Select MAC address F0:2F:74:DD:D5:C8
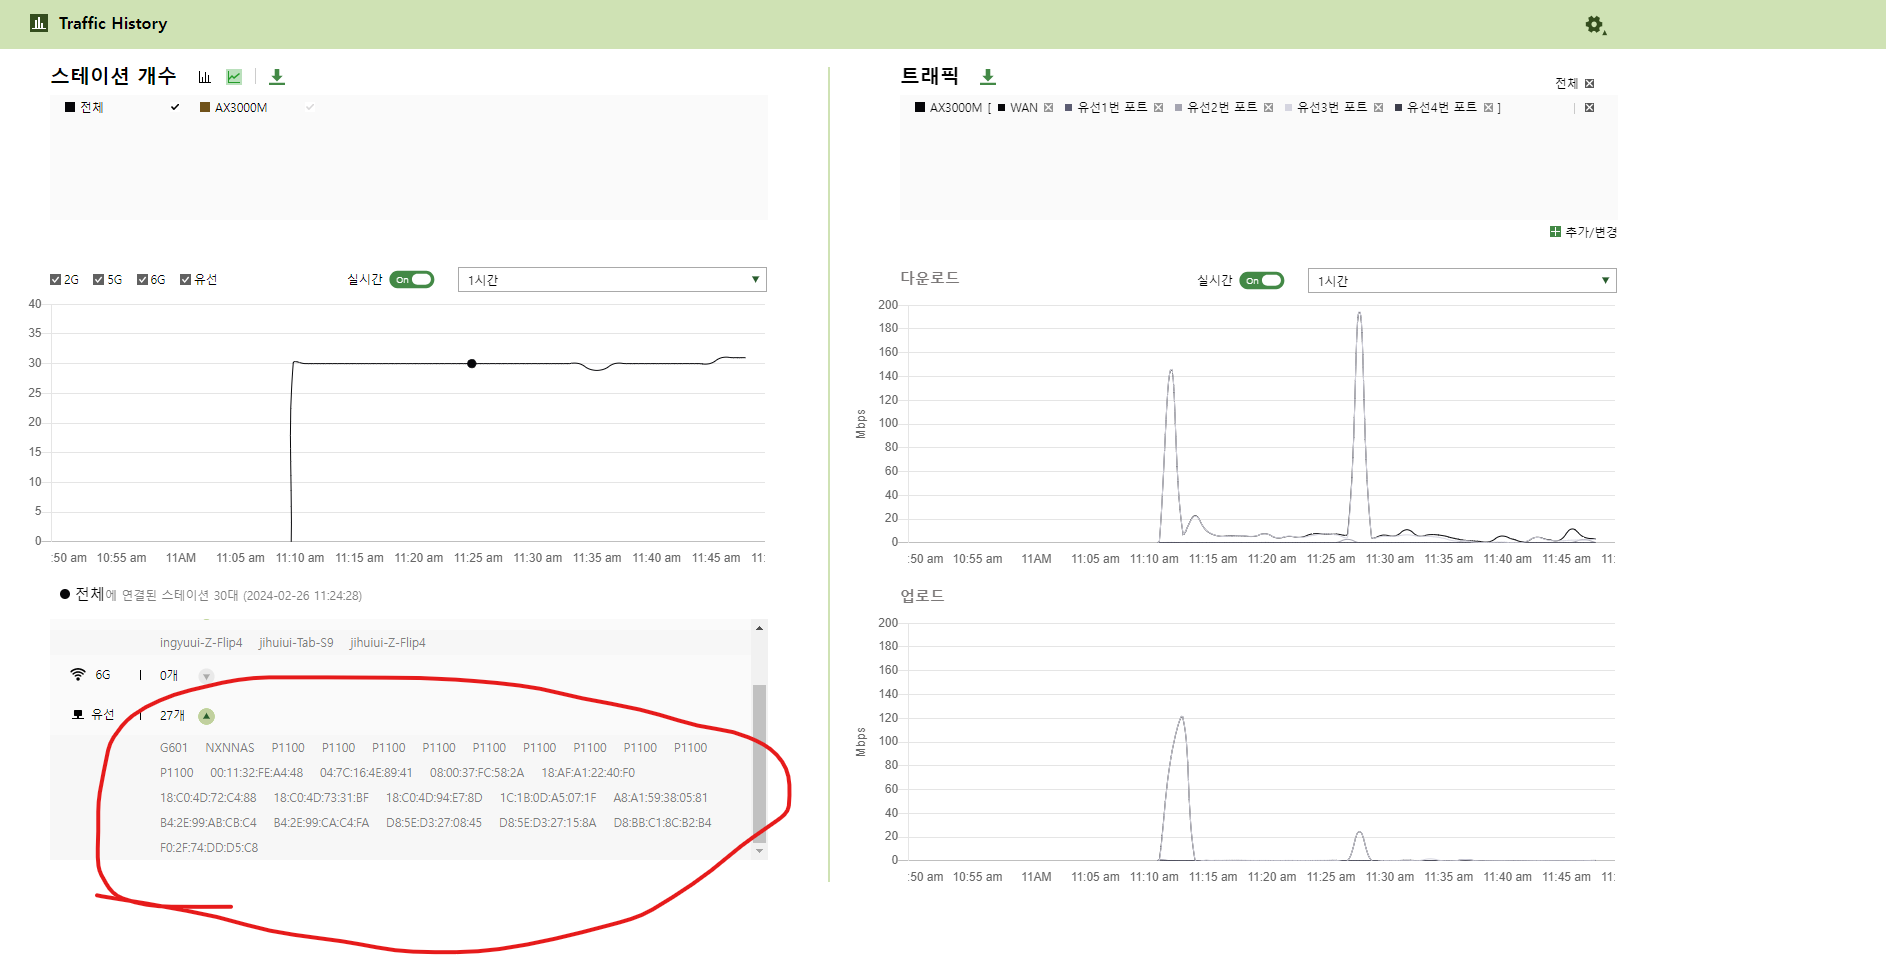This screenshot has width=1886, height=956. click(x=209, y=848)
